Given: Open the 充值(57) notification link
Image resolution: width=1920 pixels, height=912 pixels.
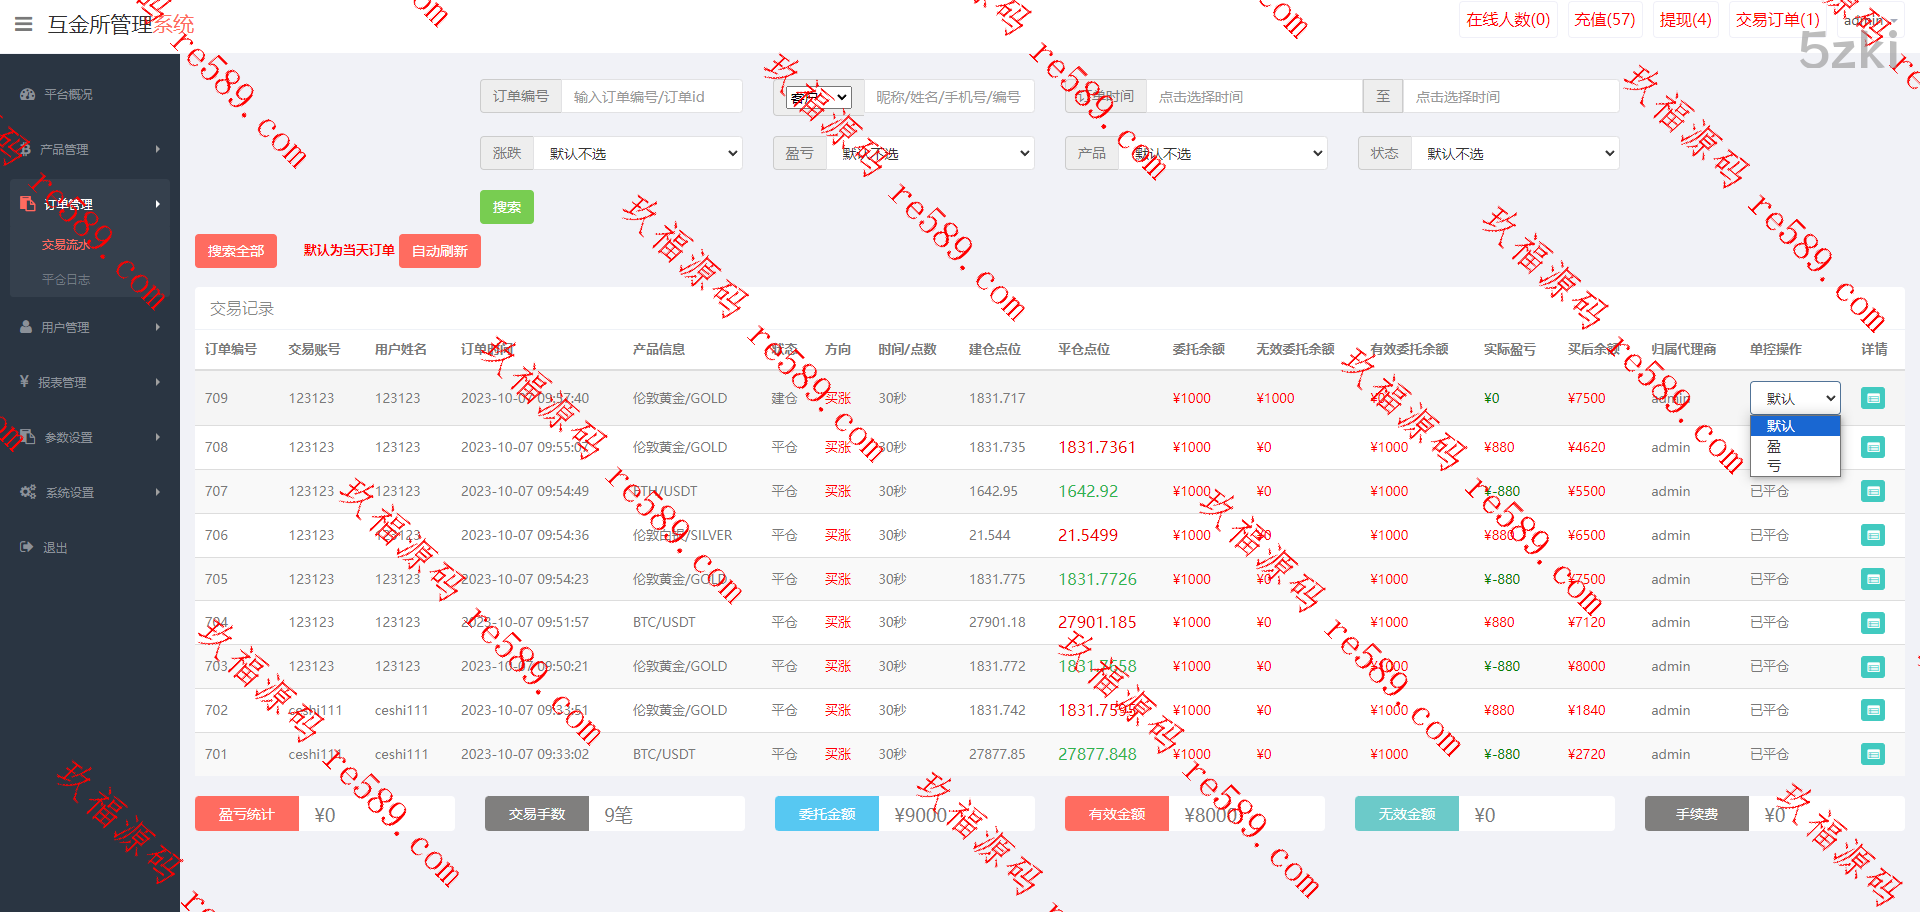Looking at the screenshot, I should pos(1604,20).
